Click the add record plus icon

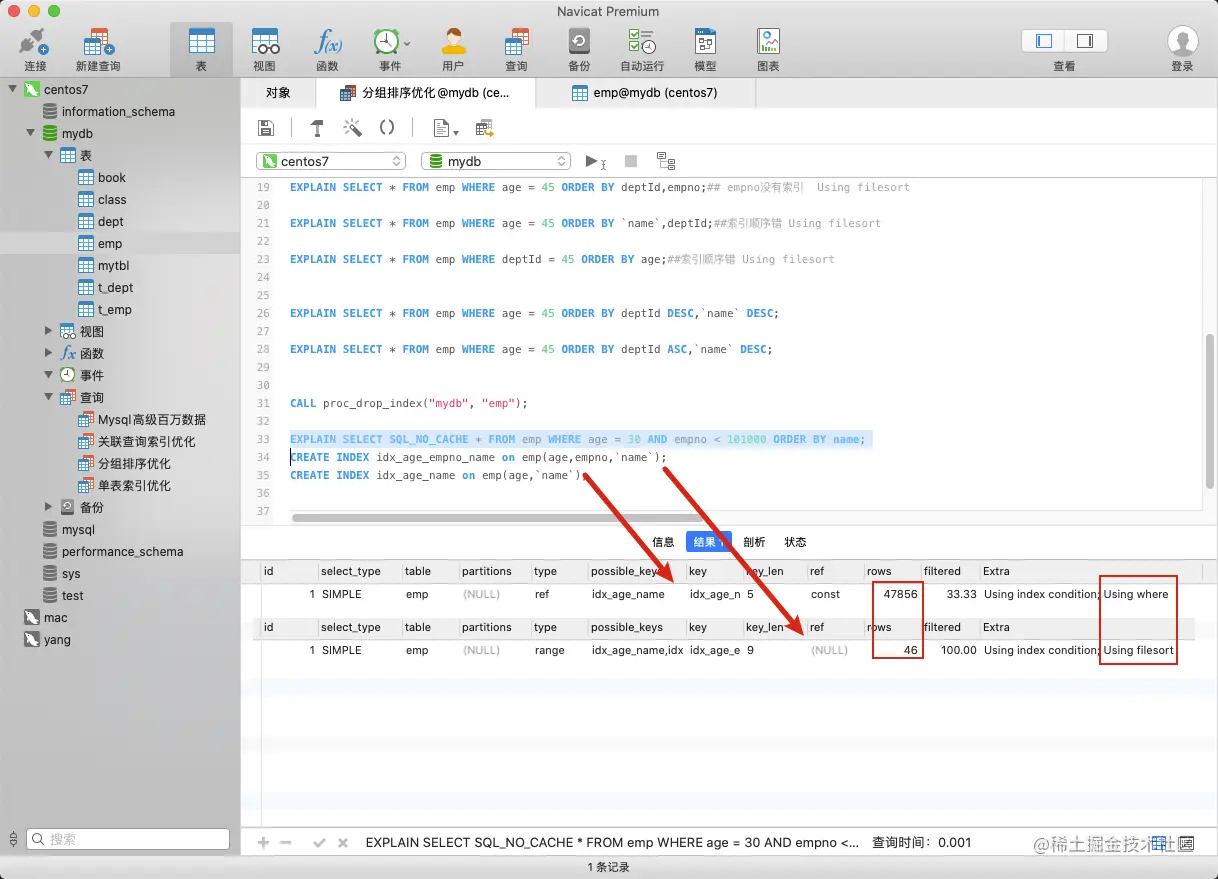(264, 843)
